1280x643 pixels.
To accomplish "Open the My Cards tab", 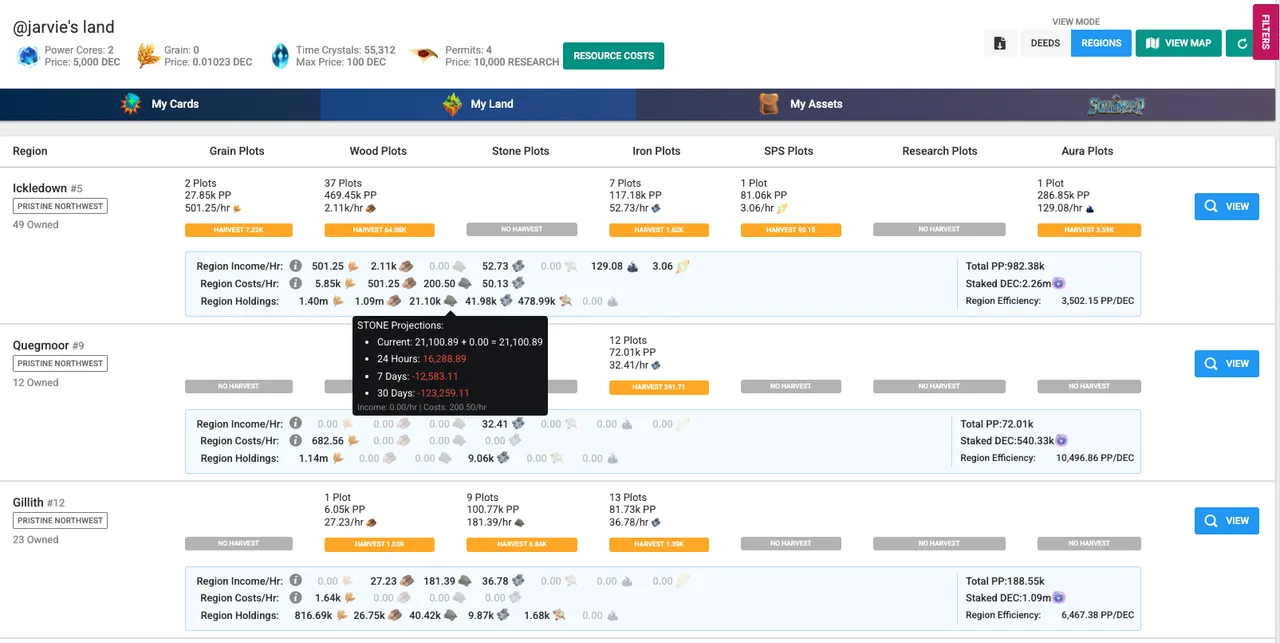I will (x=160, y=104).
